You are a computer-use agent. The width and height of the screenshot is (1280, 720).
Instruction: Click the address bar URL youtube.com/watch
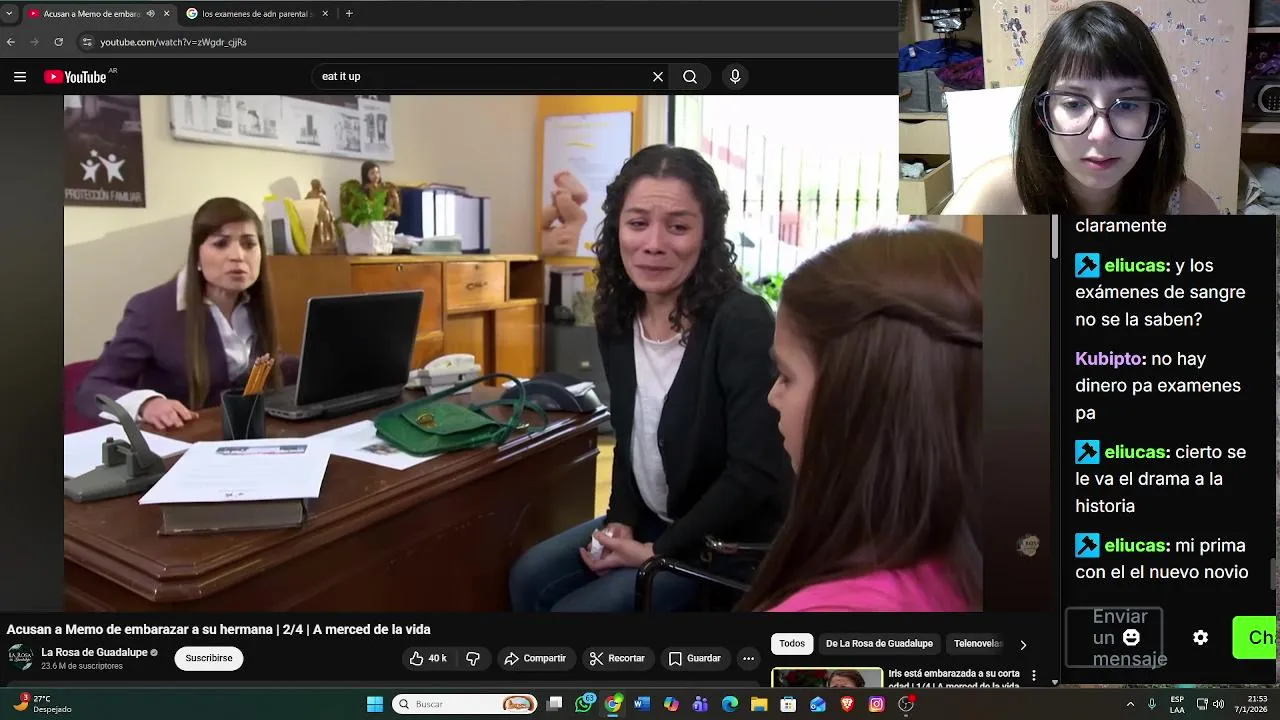173,42
